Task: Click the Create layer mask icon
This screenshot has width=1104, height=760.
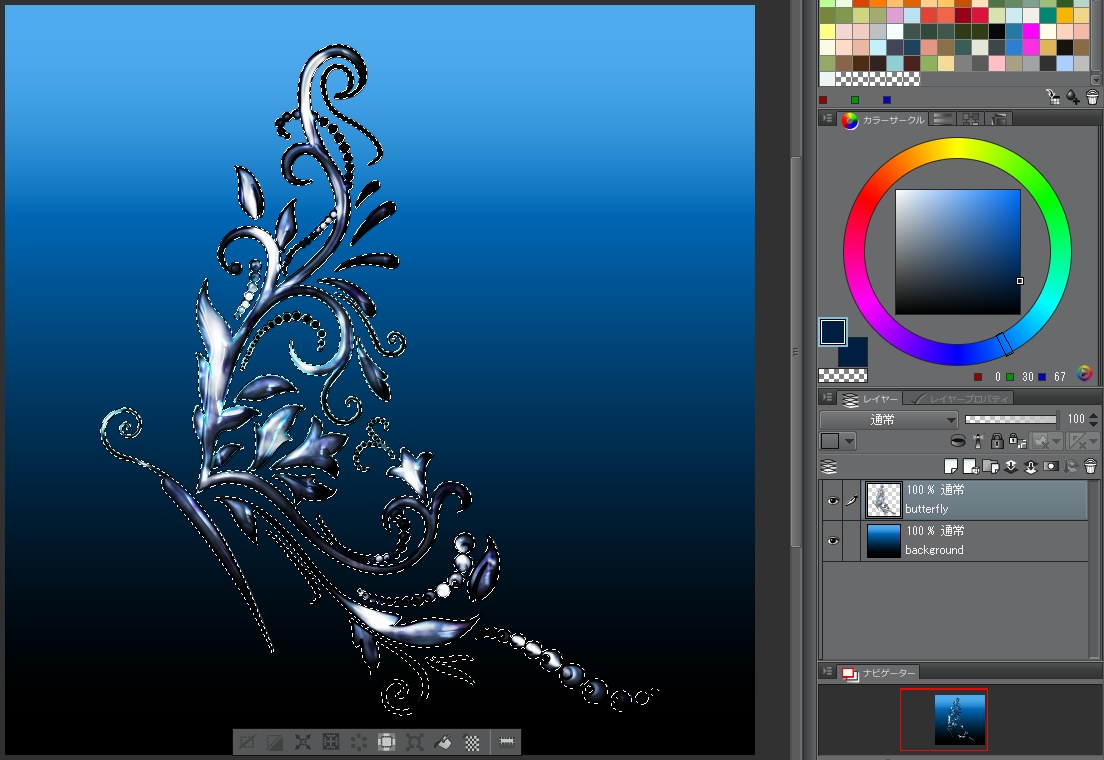Action: click(1050, 466)
